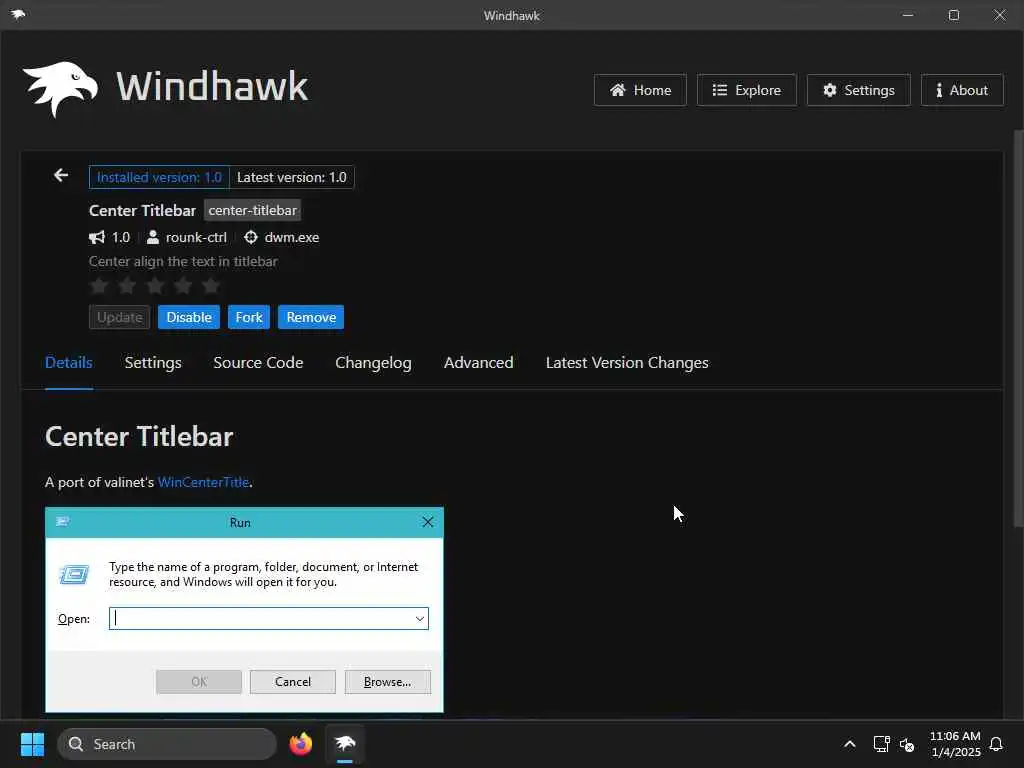Viewport: 1024px width, 768px height.
Task: Open the notifications bell
Action: point(996,744)
